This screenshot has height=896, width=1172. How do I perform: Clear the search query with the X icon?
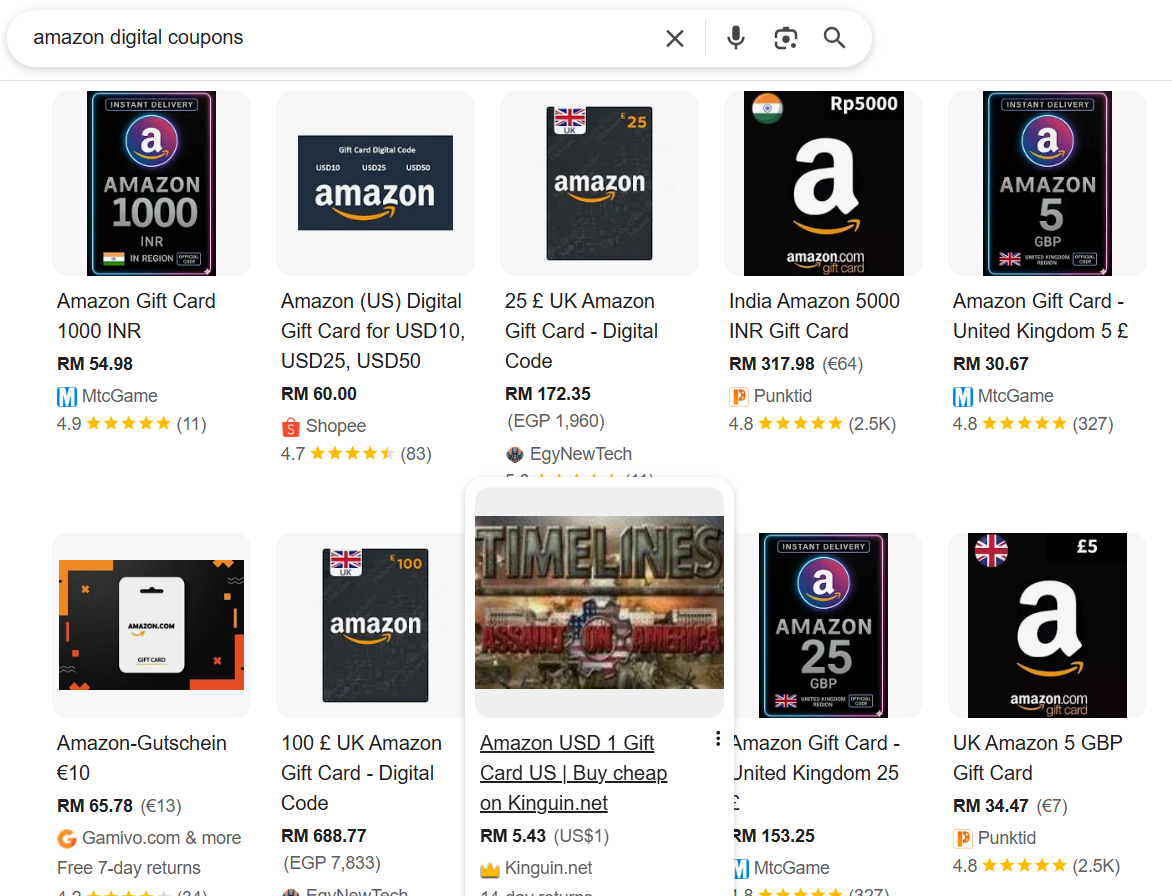(x=674, y=38)
